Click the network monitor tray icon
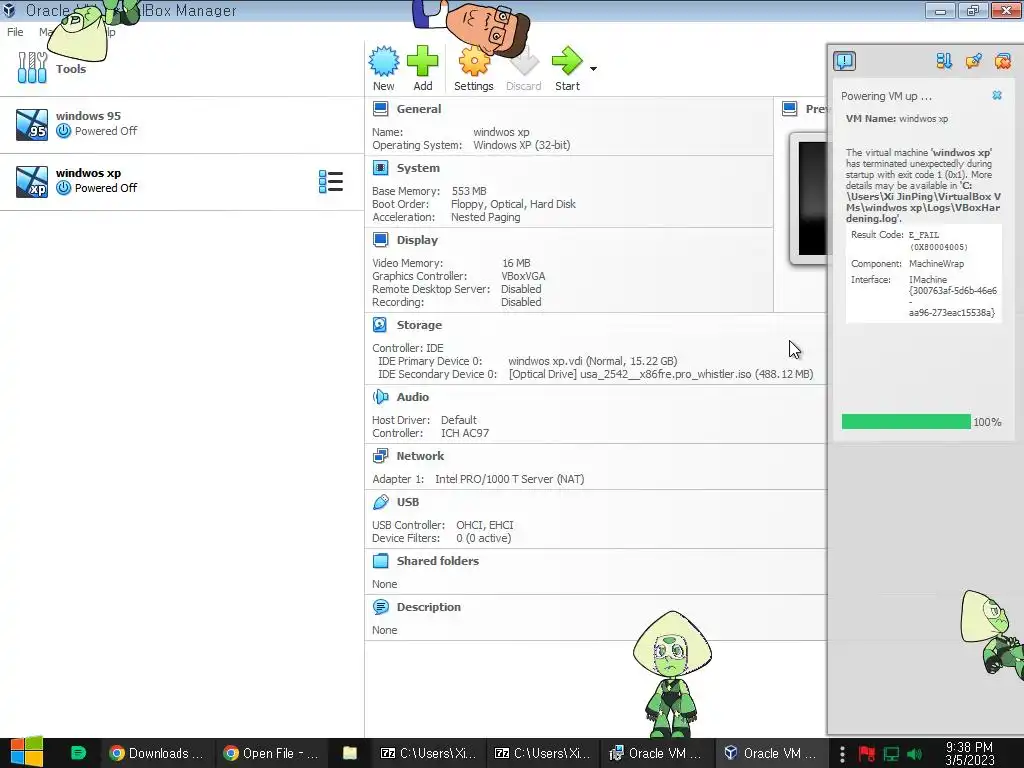 click(891, 754)
